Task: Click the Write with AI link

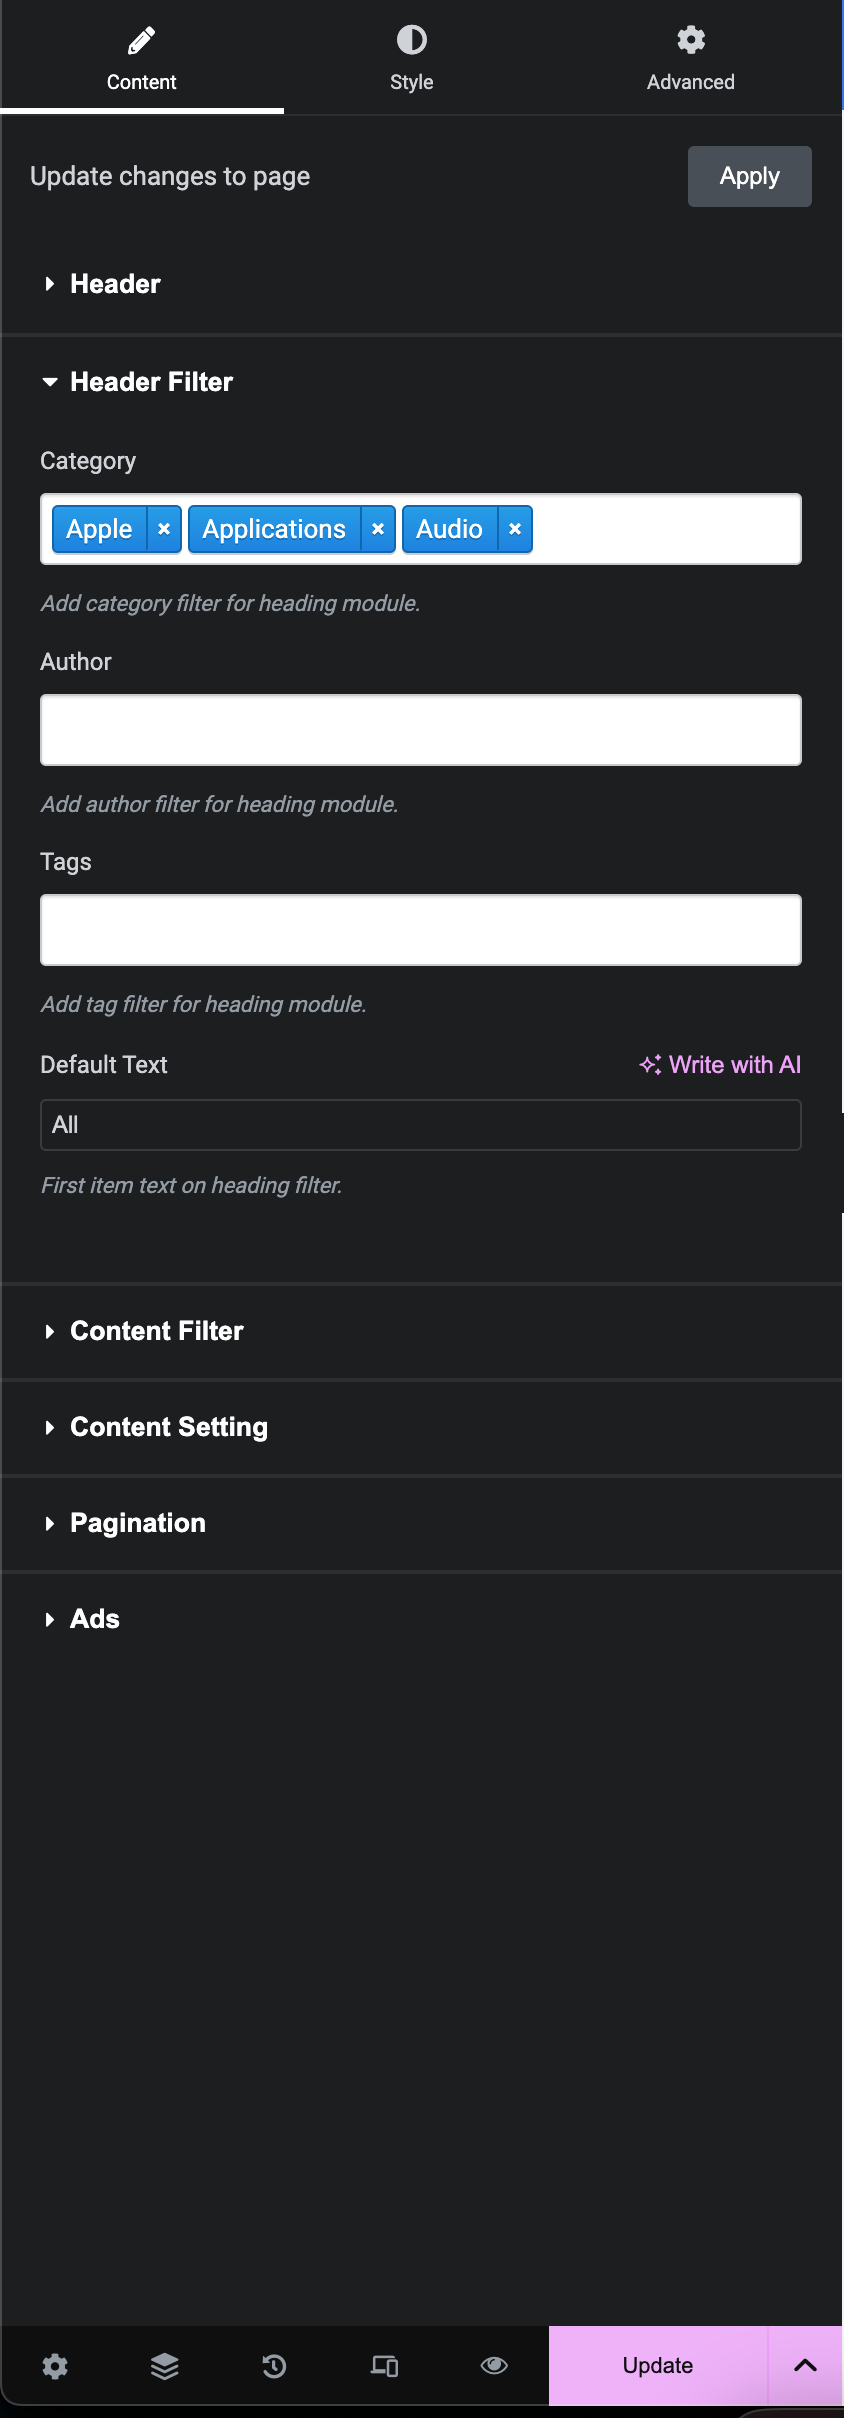Action: 721,1065
